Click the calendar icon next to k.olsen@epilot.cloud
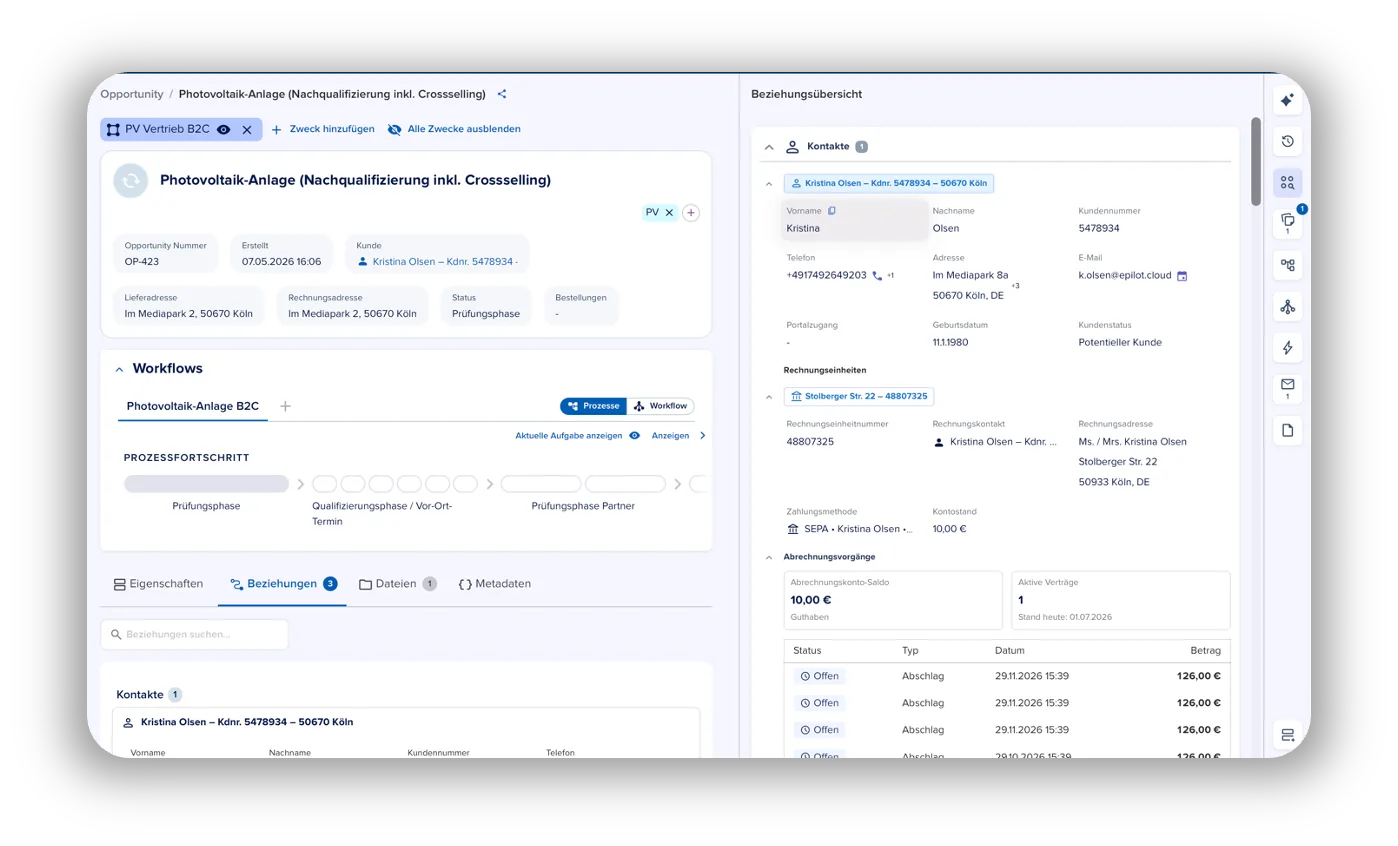 point(1182,275)
